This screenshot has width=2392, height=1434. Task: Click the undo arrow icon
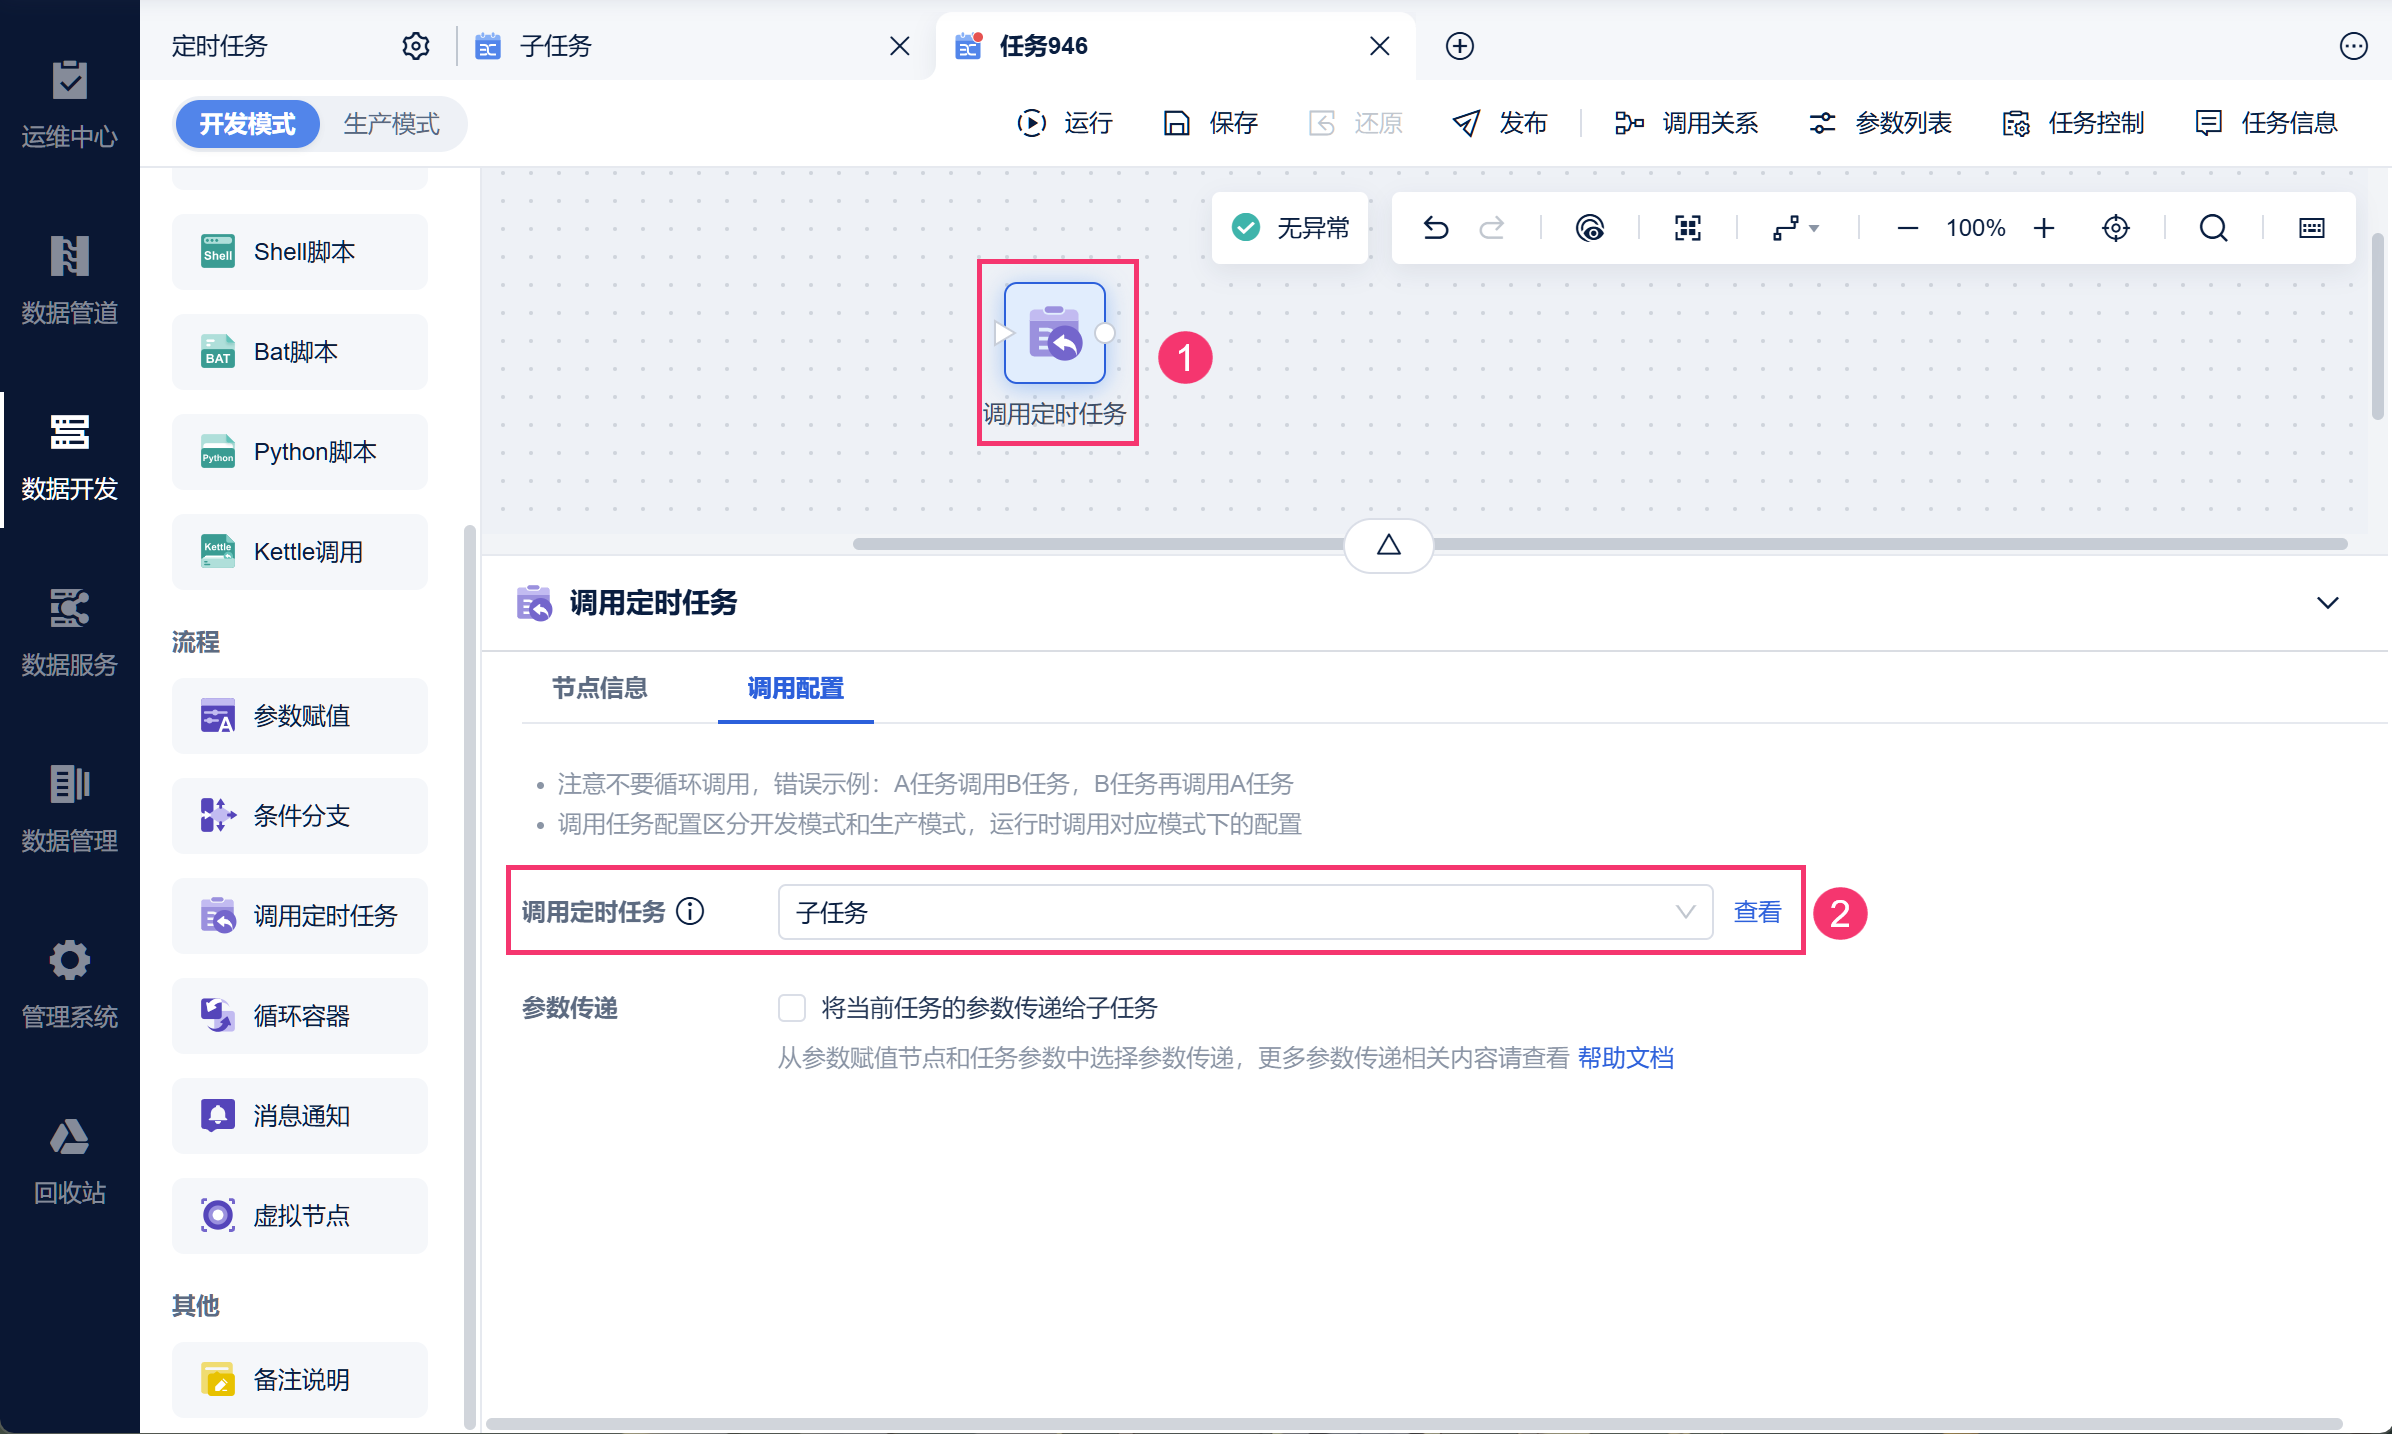tap(1435, 228)
